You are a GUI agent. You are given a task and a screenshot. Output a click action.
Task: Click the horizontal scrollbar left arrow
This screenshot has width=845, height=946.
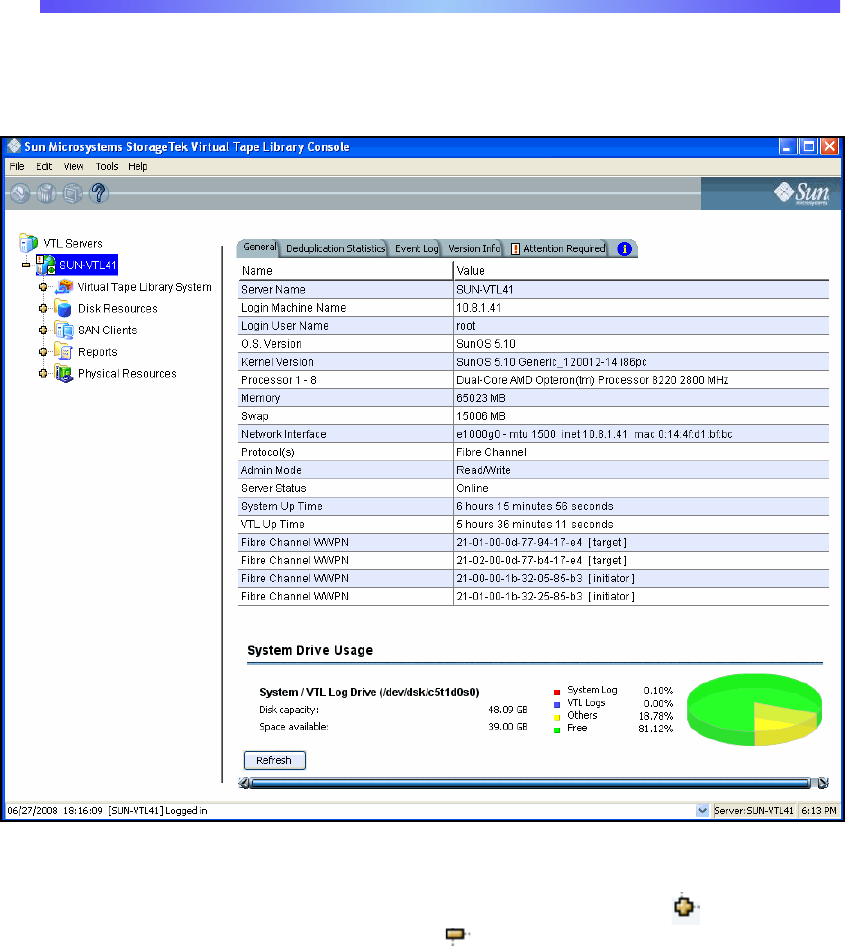coord(244,783)
